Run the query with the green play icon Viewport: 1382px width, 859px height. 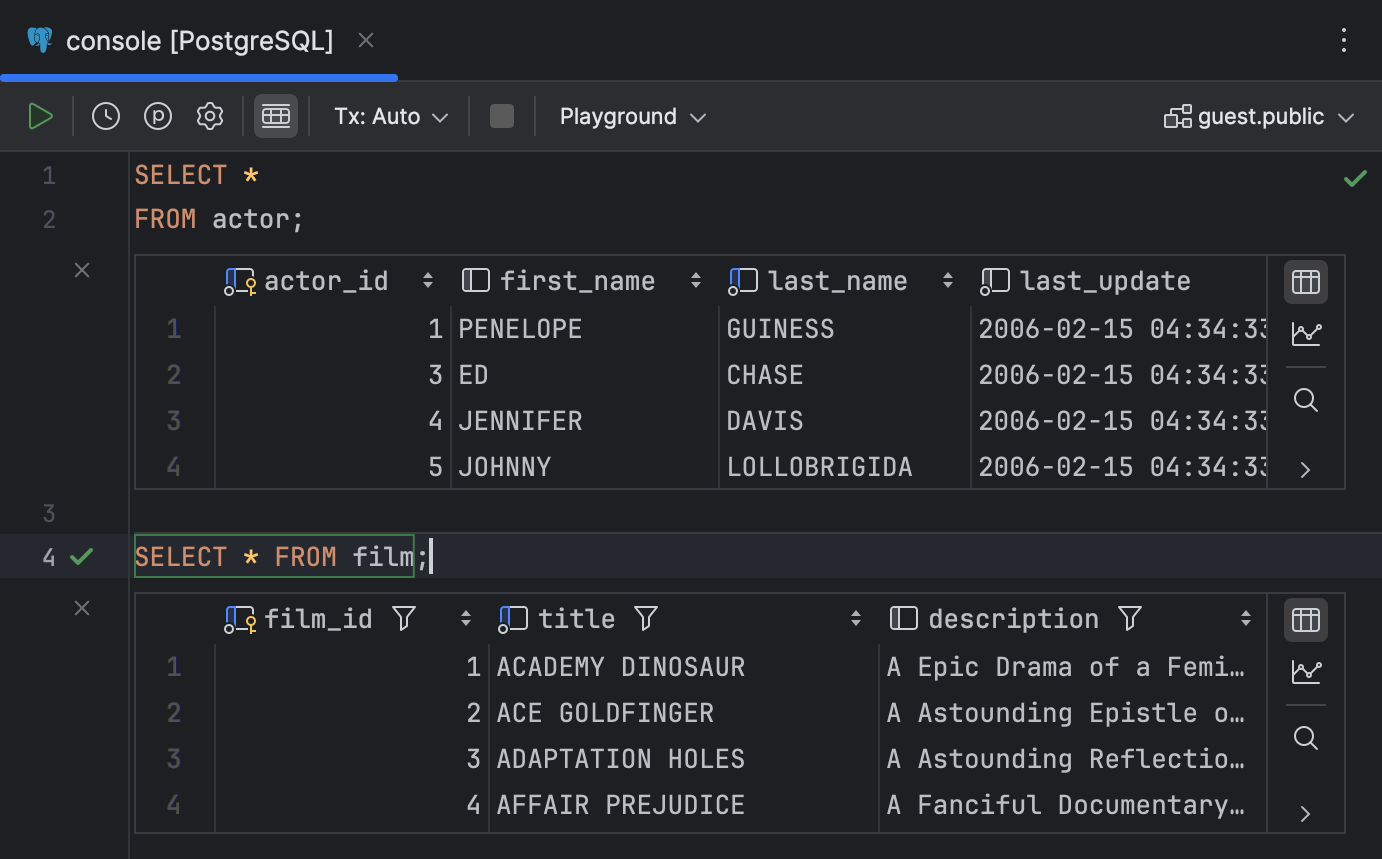click(41, 115)
